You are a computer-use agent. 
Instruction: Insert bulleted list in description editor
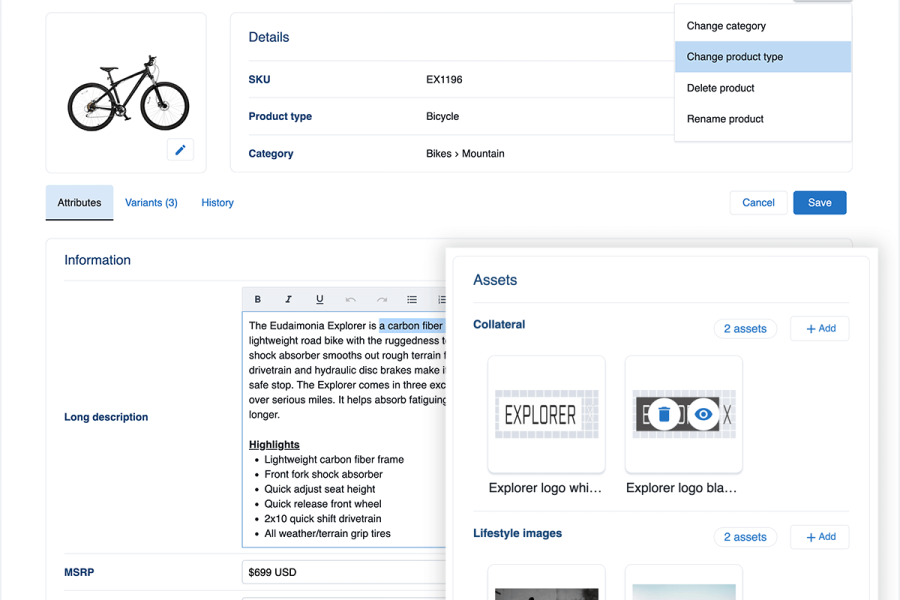click(412, 299)
